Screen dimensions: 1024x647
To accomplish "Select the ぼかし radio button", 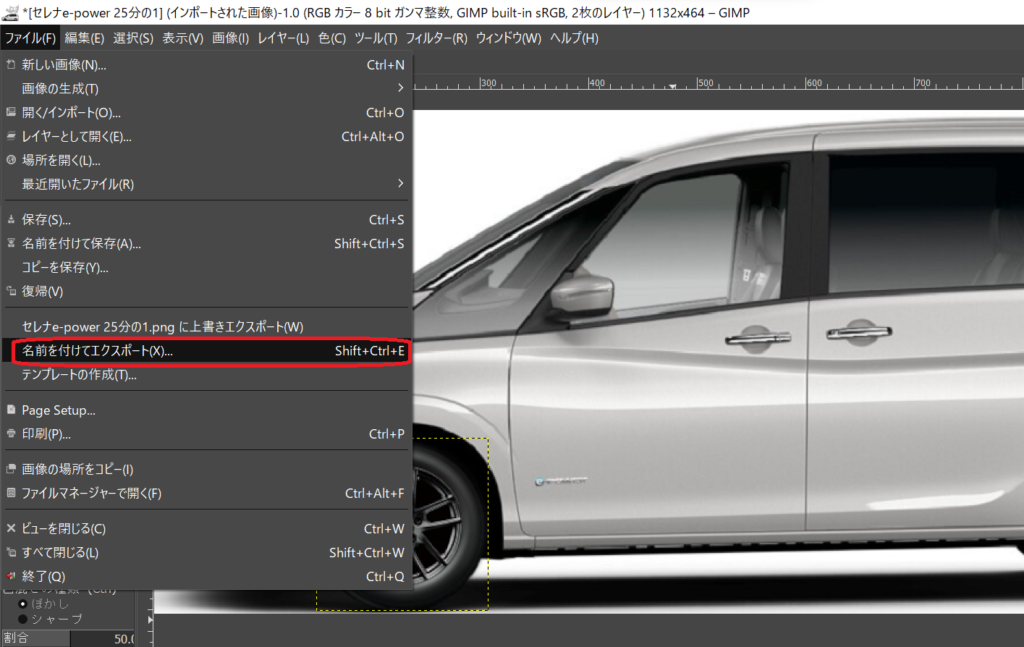I will tap(24, 604).
